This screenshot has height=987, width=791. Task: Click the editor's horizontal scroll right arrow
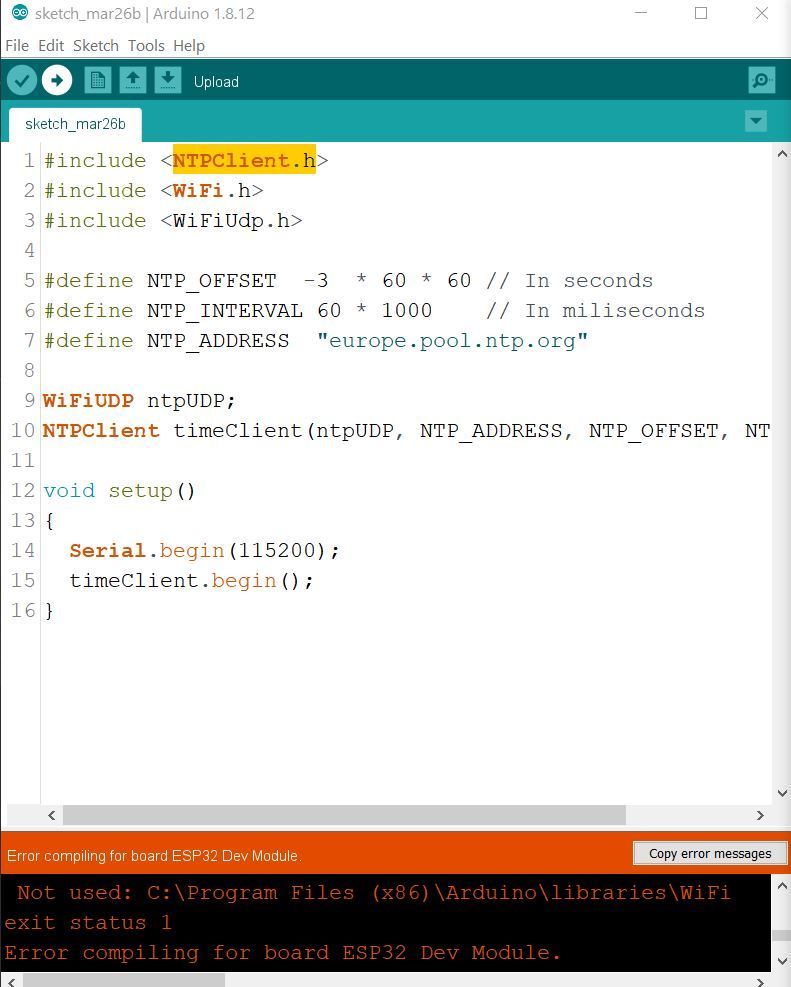tap(760, 815)
